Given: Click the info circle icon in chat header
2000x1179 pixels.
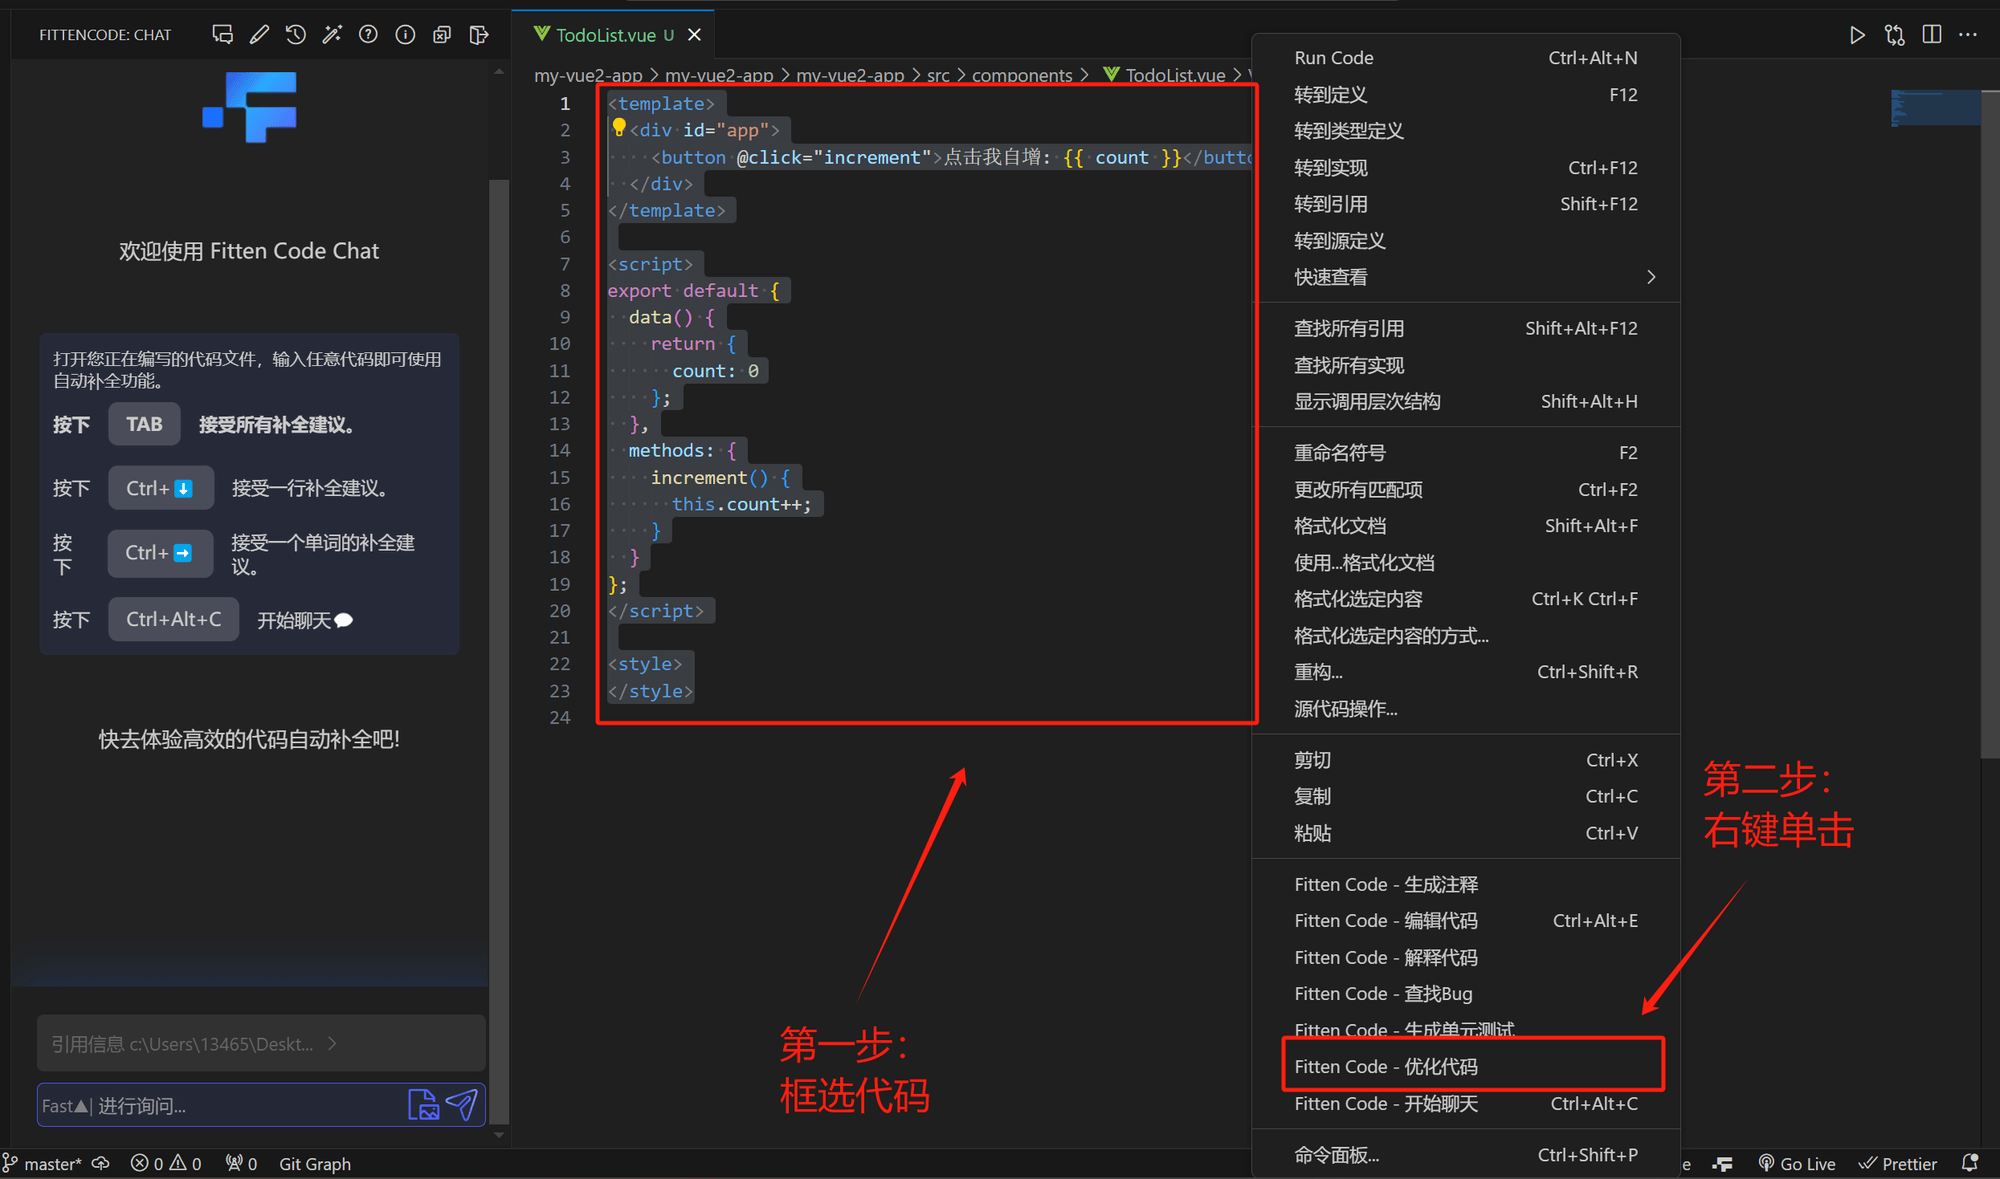Looking at the screenshot, I should pos(405,35).
